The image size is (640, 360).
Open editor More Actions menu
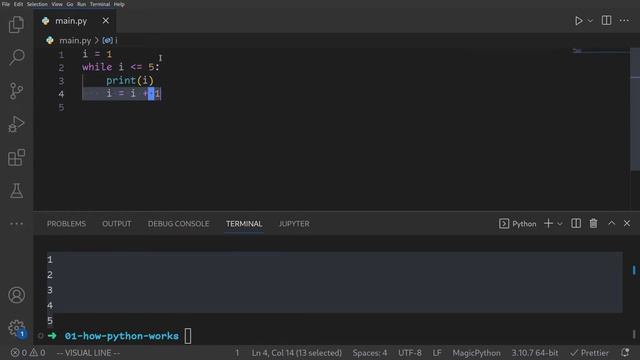(x=624, y=20)
